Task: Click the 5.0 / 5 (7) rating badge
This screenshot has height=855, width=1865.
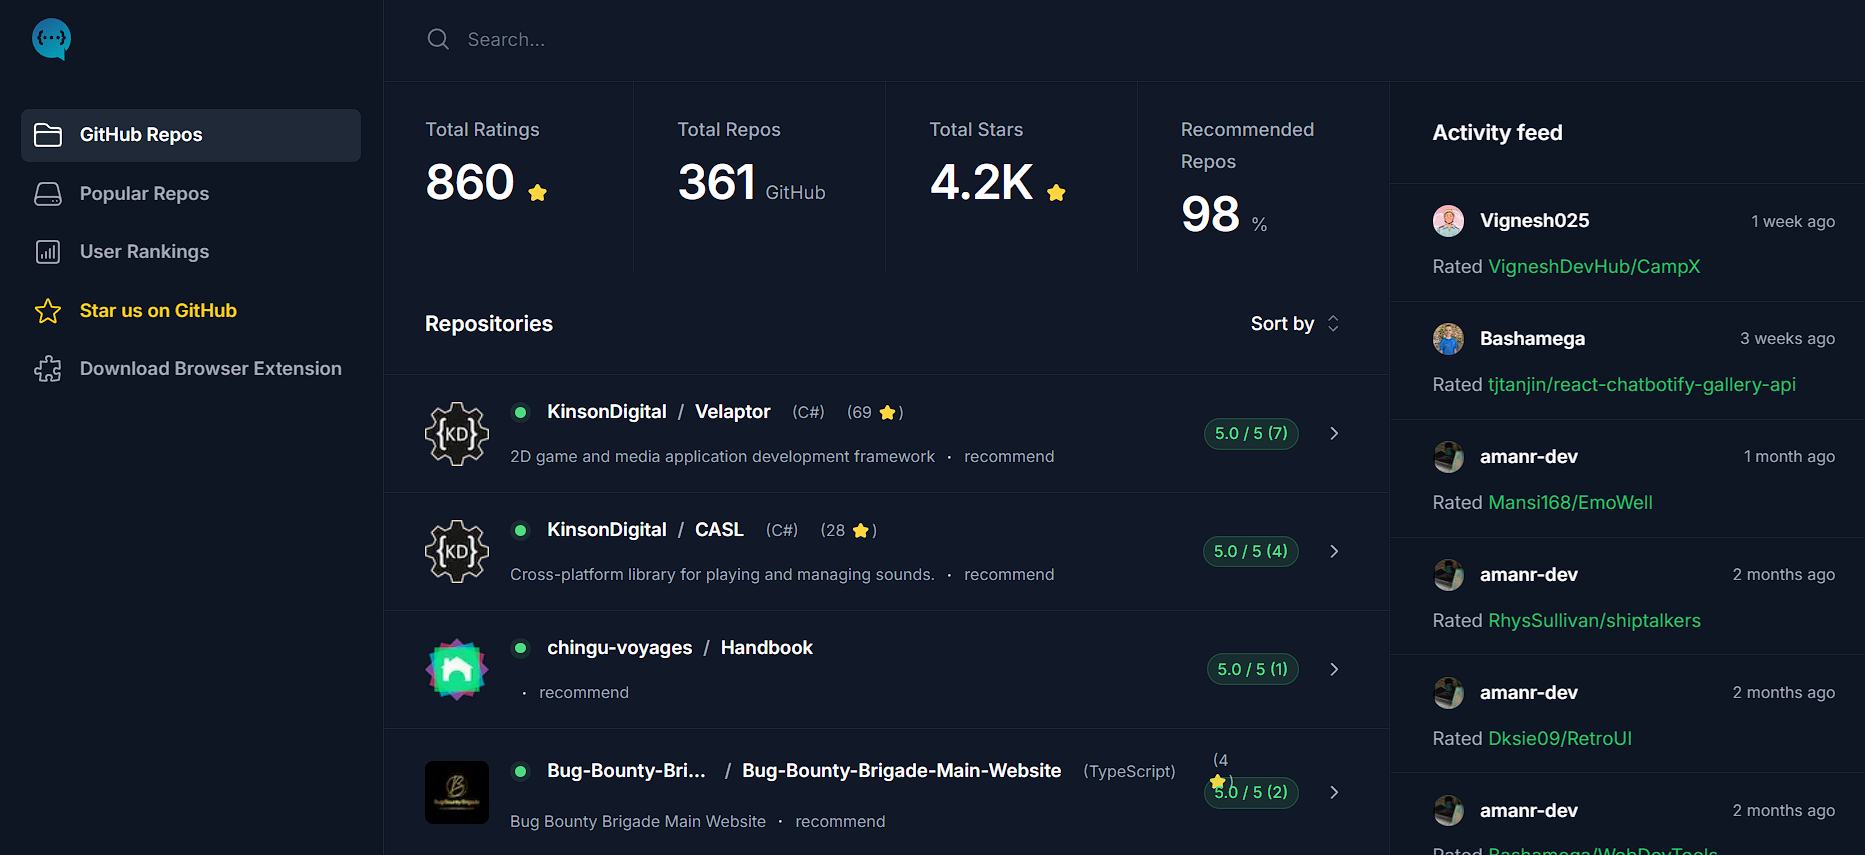Action: (x=1251, y=434)
